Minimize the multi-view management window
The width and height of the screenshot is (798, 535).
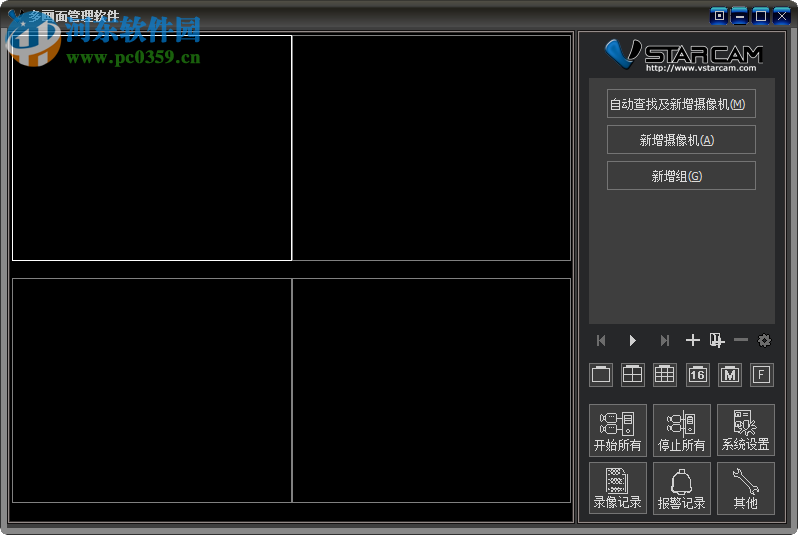(739, 16)
